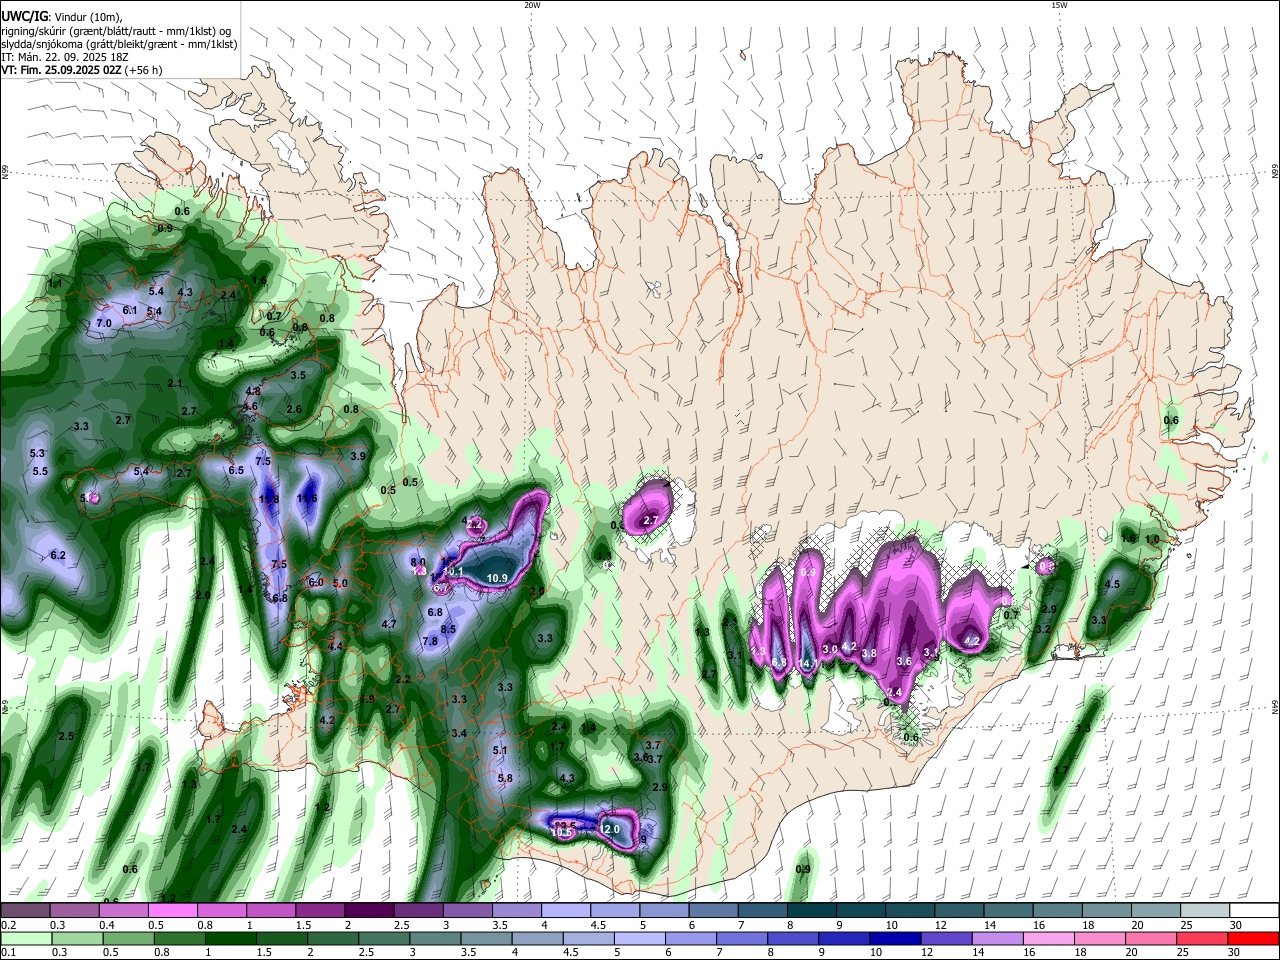This screenshot has width=1280, height=960.
Task: Click the 10.9 precipitation value on the map
Action: point(497,578)
